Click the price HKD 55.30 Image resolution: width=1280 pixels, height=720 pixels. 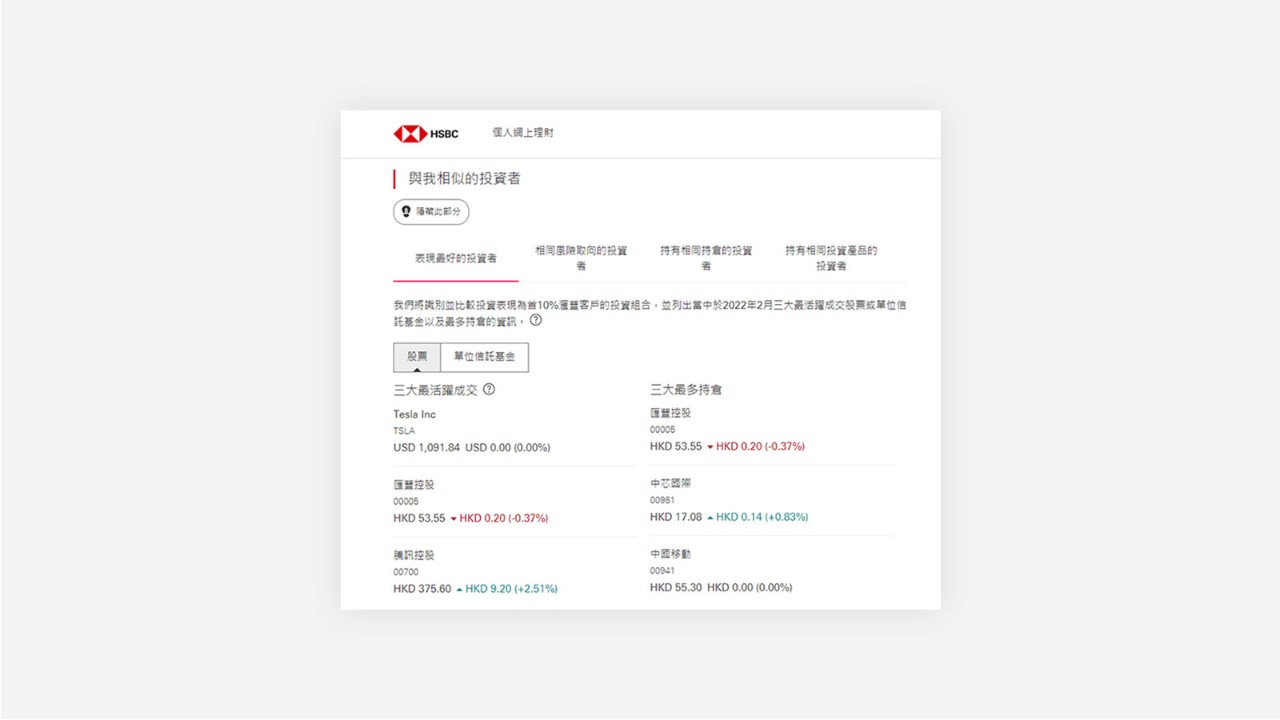tap(676, 588)
